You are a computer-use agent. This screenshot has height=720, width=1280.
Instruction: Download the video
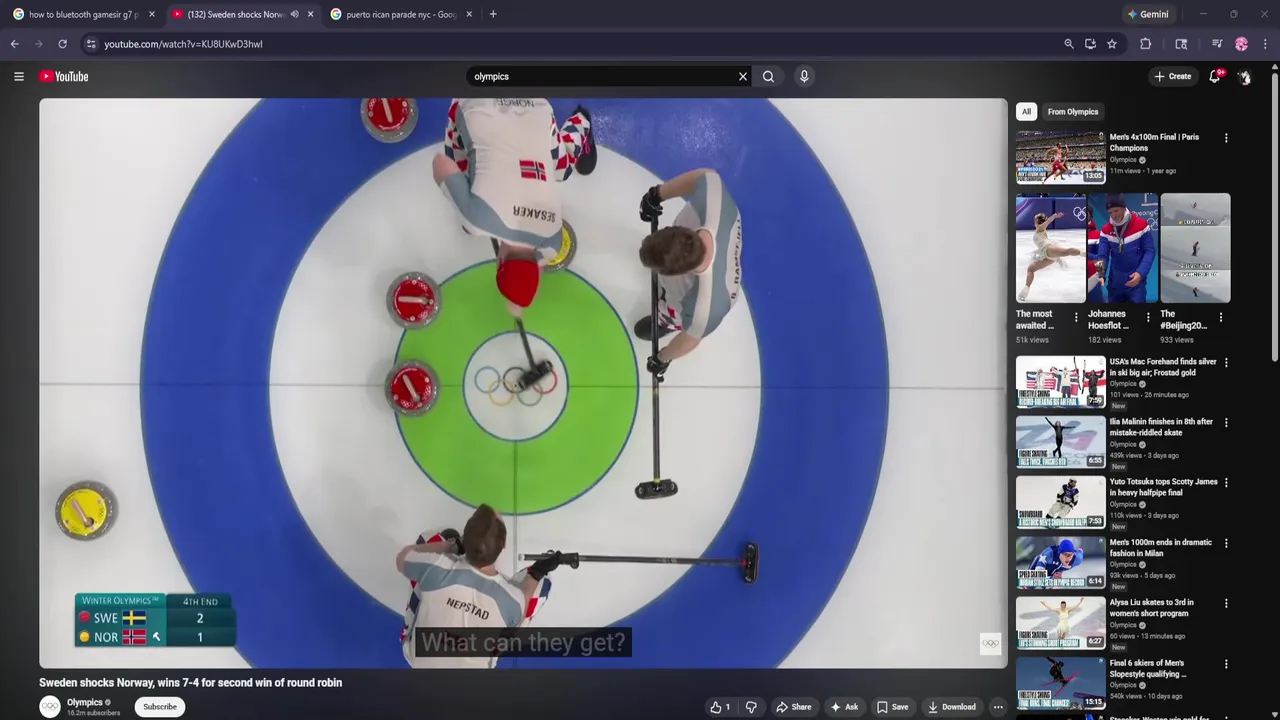[951, 707]
